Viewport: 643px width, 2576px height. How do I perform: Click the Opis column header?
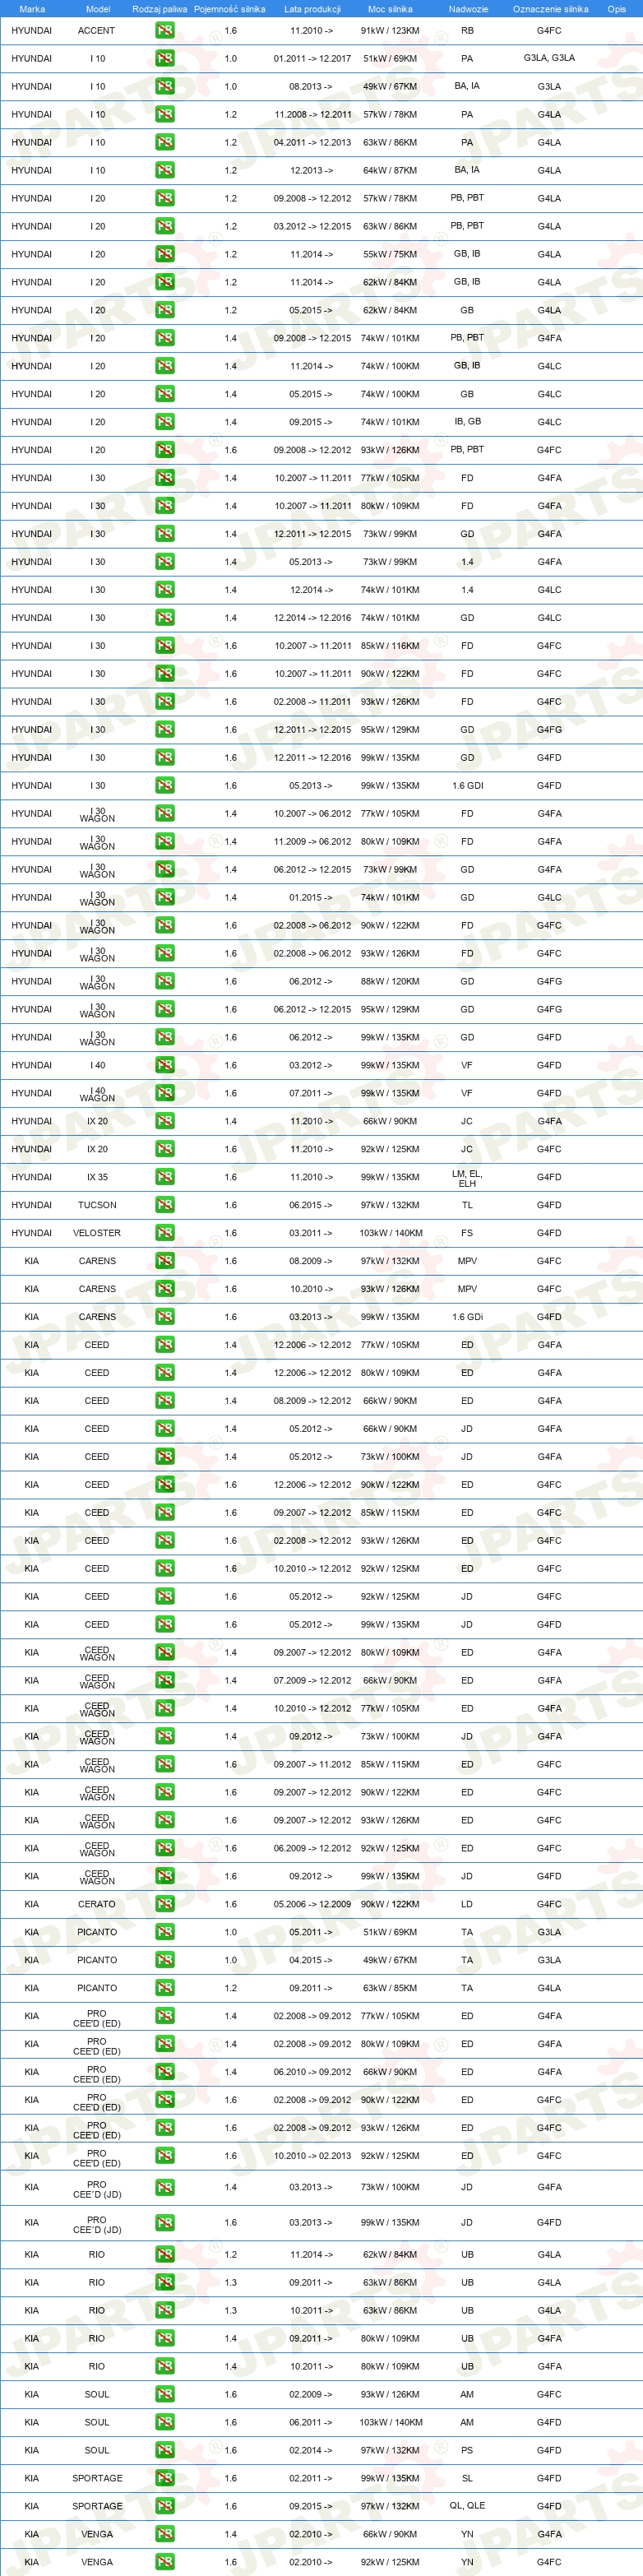pyautogui.click(x=617, y=9)
